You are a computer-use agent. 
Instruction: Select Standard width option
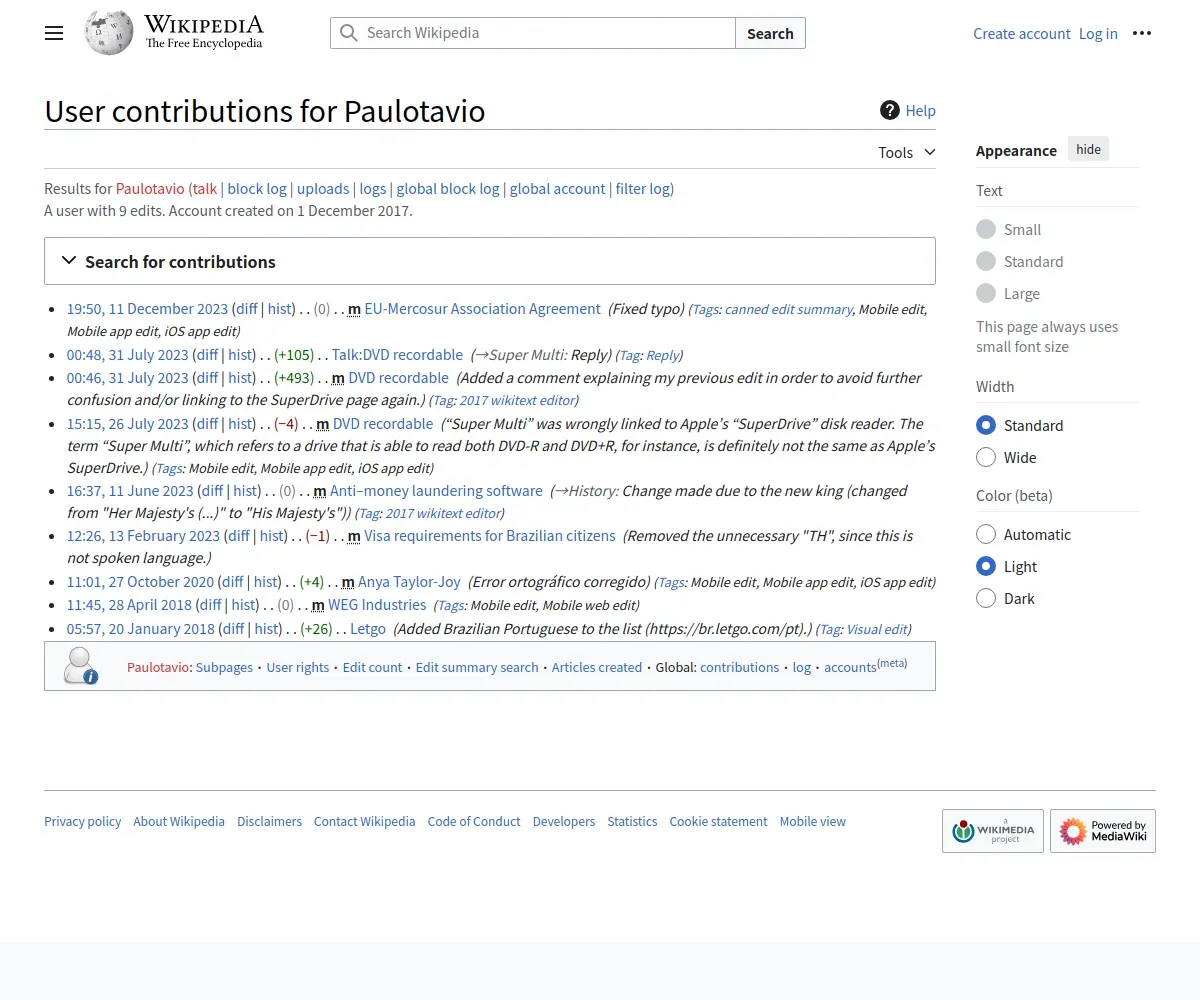[986, 425]
